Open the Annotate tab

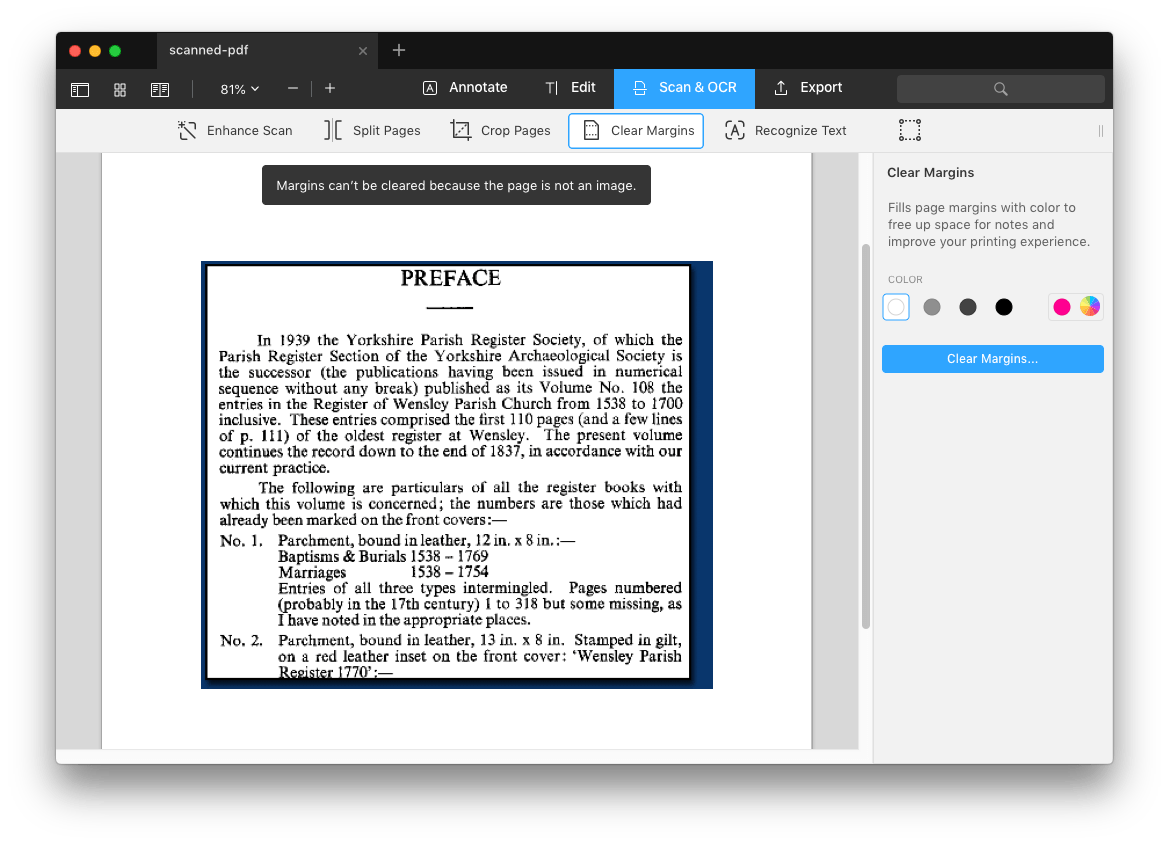[x=465, y=87]
